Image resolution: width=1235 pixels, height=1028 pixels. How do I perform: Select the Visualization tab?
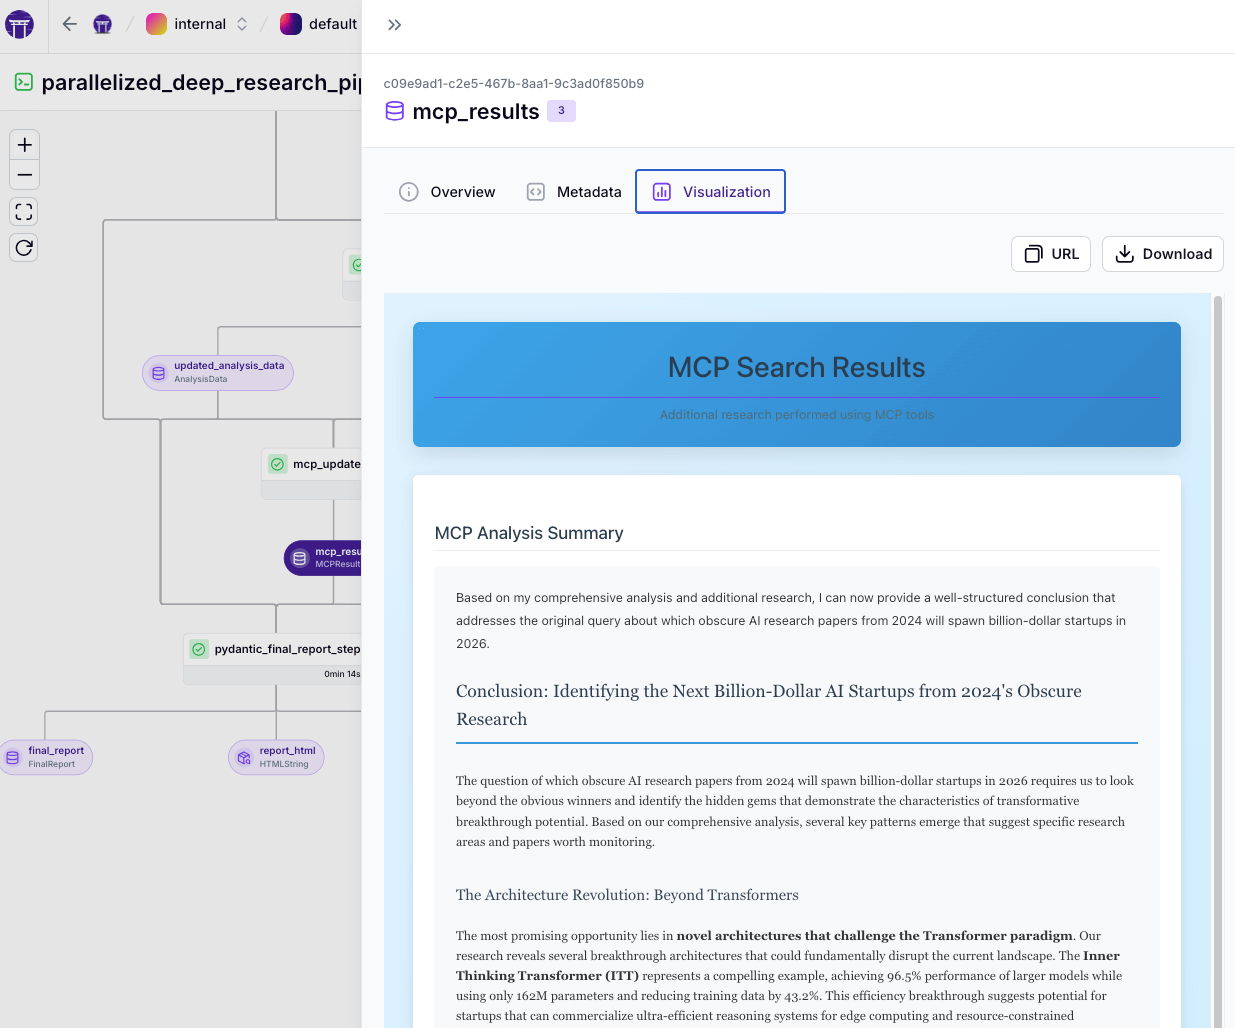711,192
